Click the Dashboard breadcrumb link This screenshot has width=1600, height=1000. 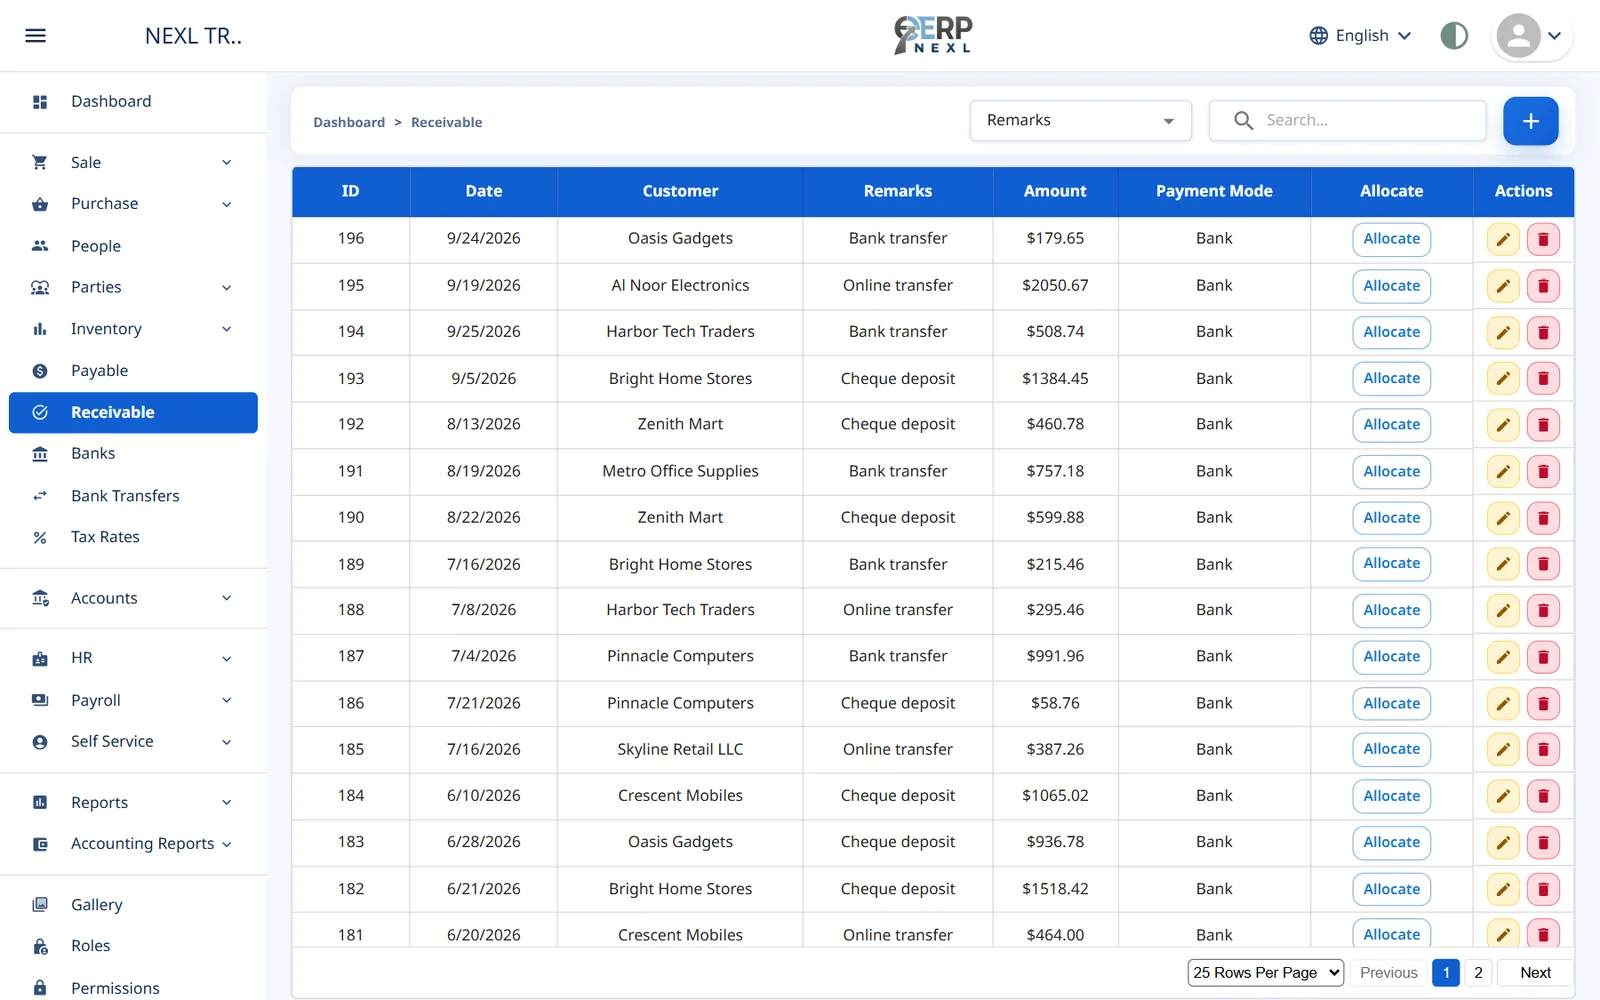point(349,123)
